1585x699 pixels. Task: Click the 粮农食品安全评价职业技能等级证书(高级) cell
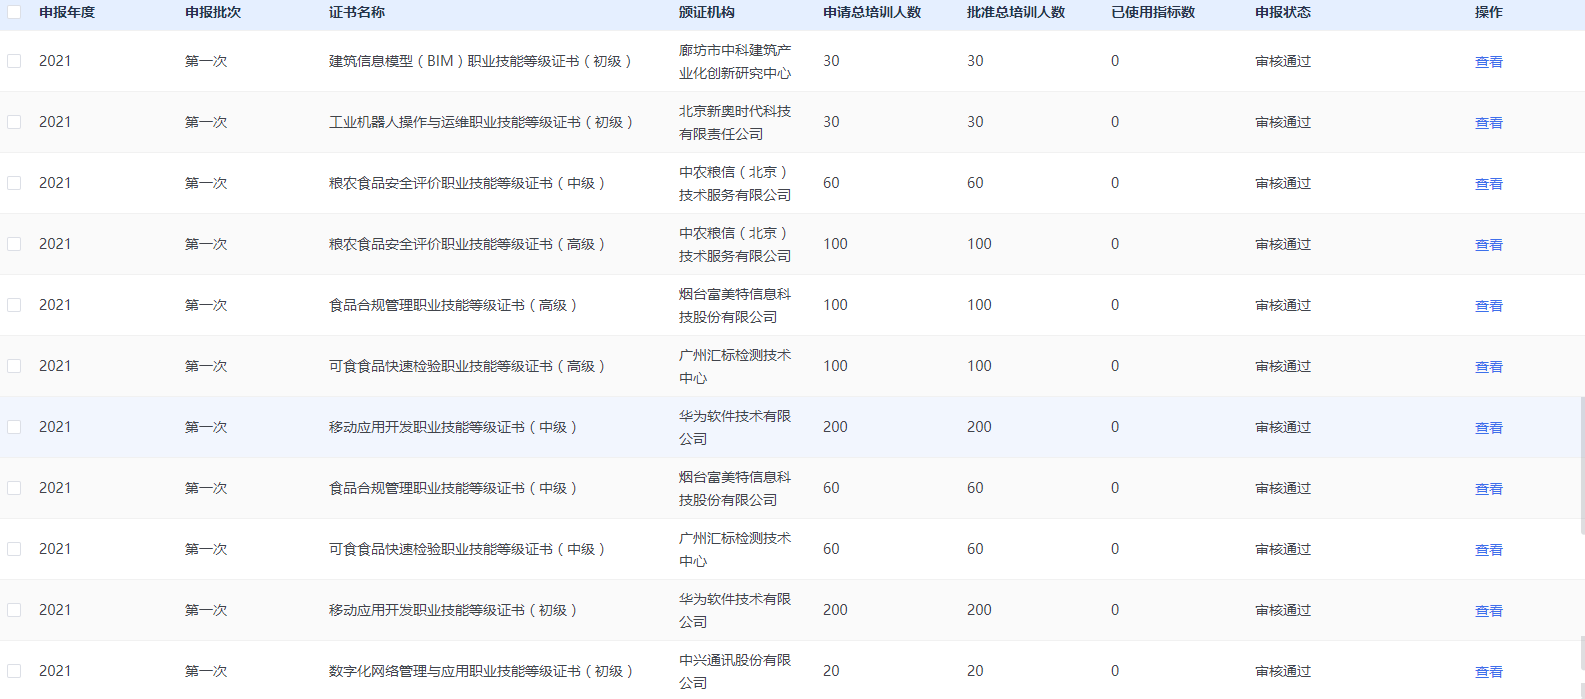click(x=469, y=244)
